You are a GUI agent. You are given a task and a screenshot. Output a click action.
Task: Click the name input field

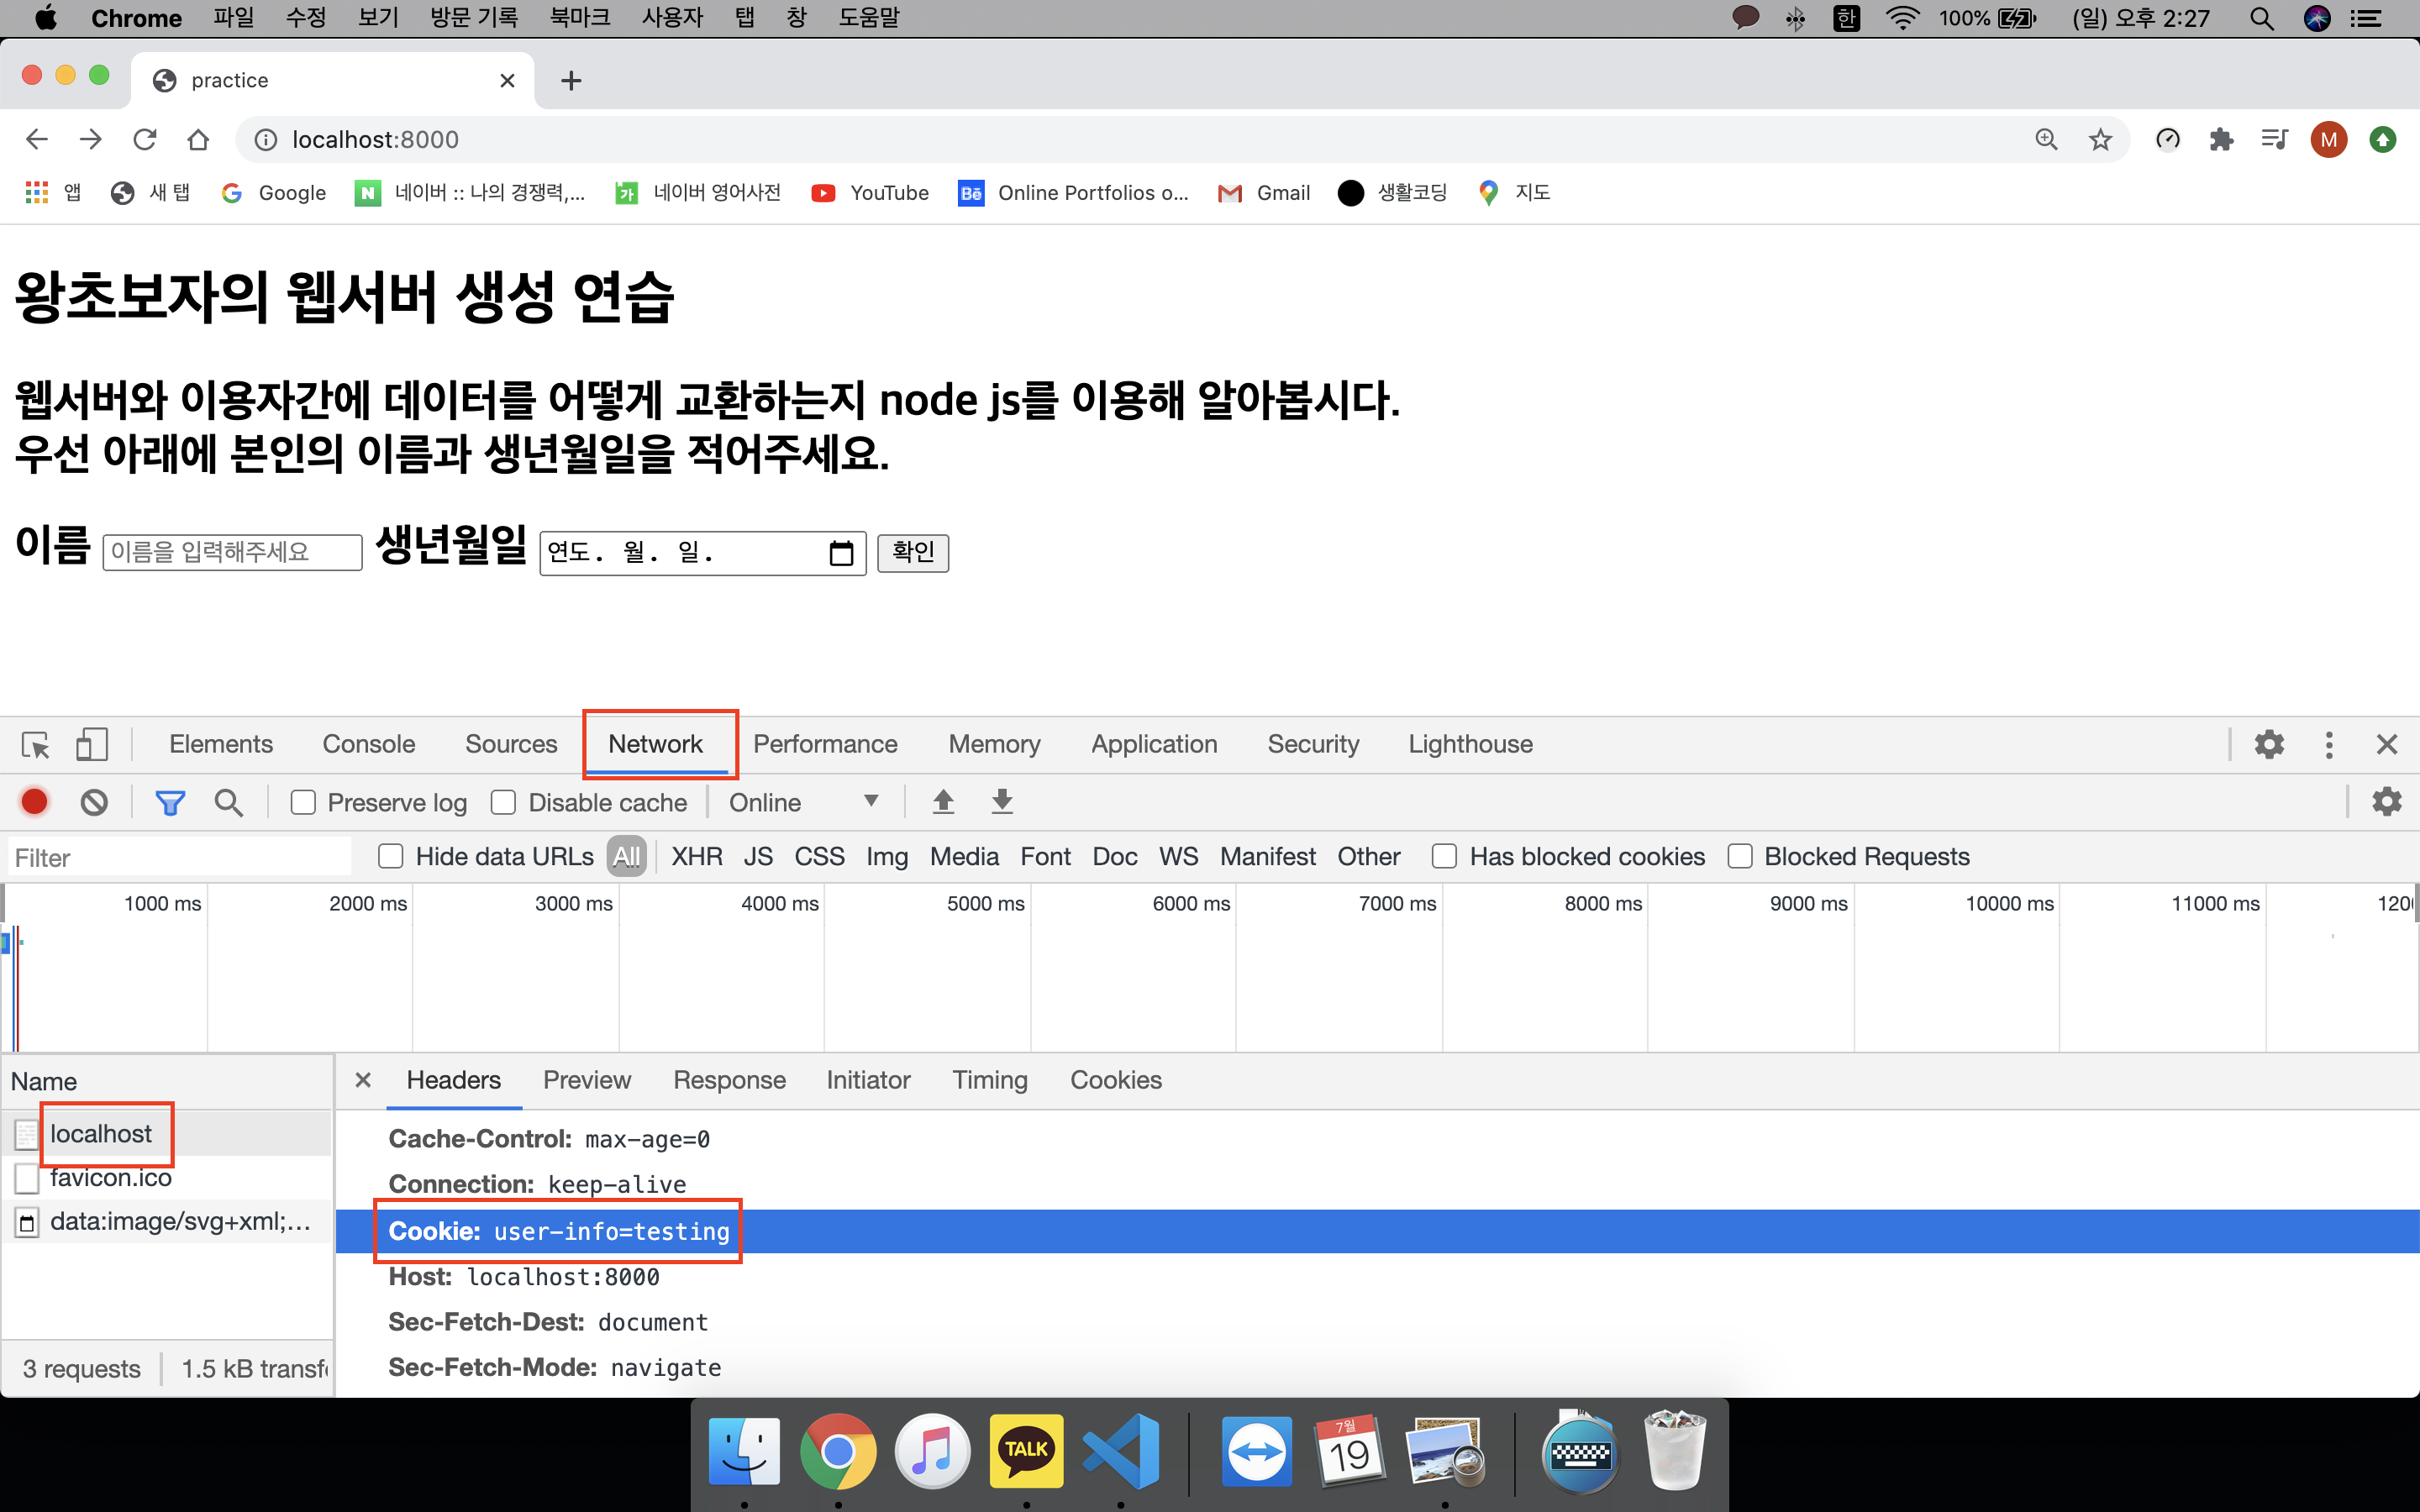pyautogui.click(x=232, y=552)
